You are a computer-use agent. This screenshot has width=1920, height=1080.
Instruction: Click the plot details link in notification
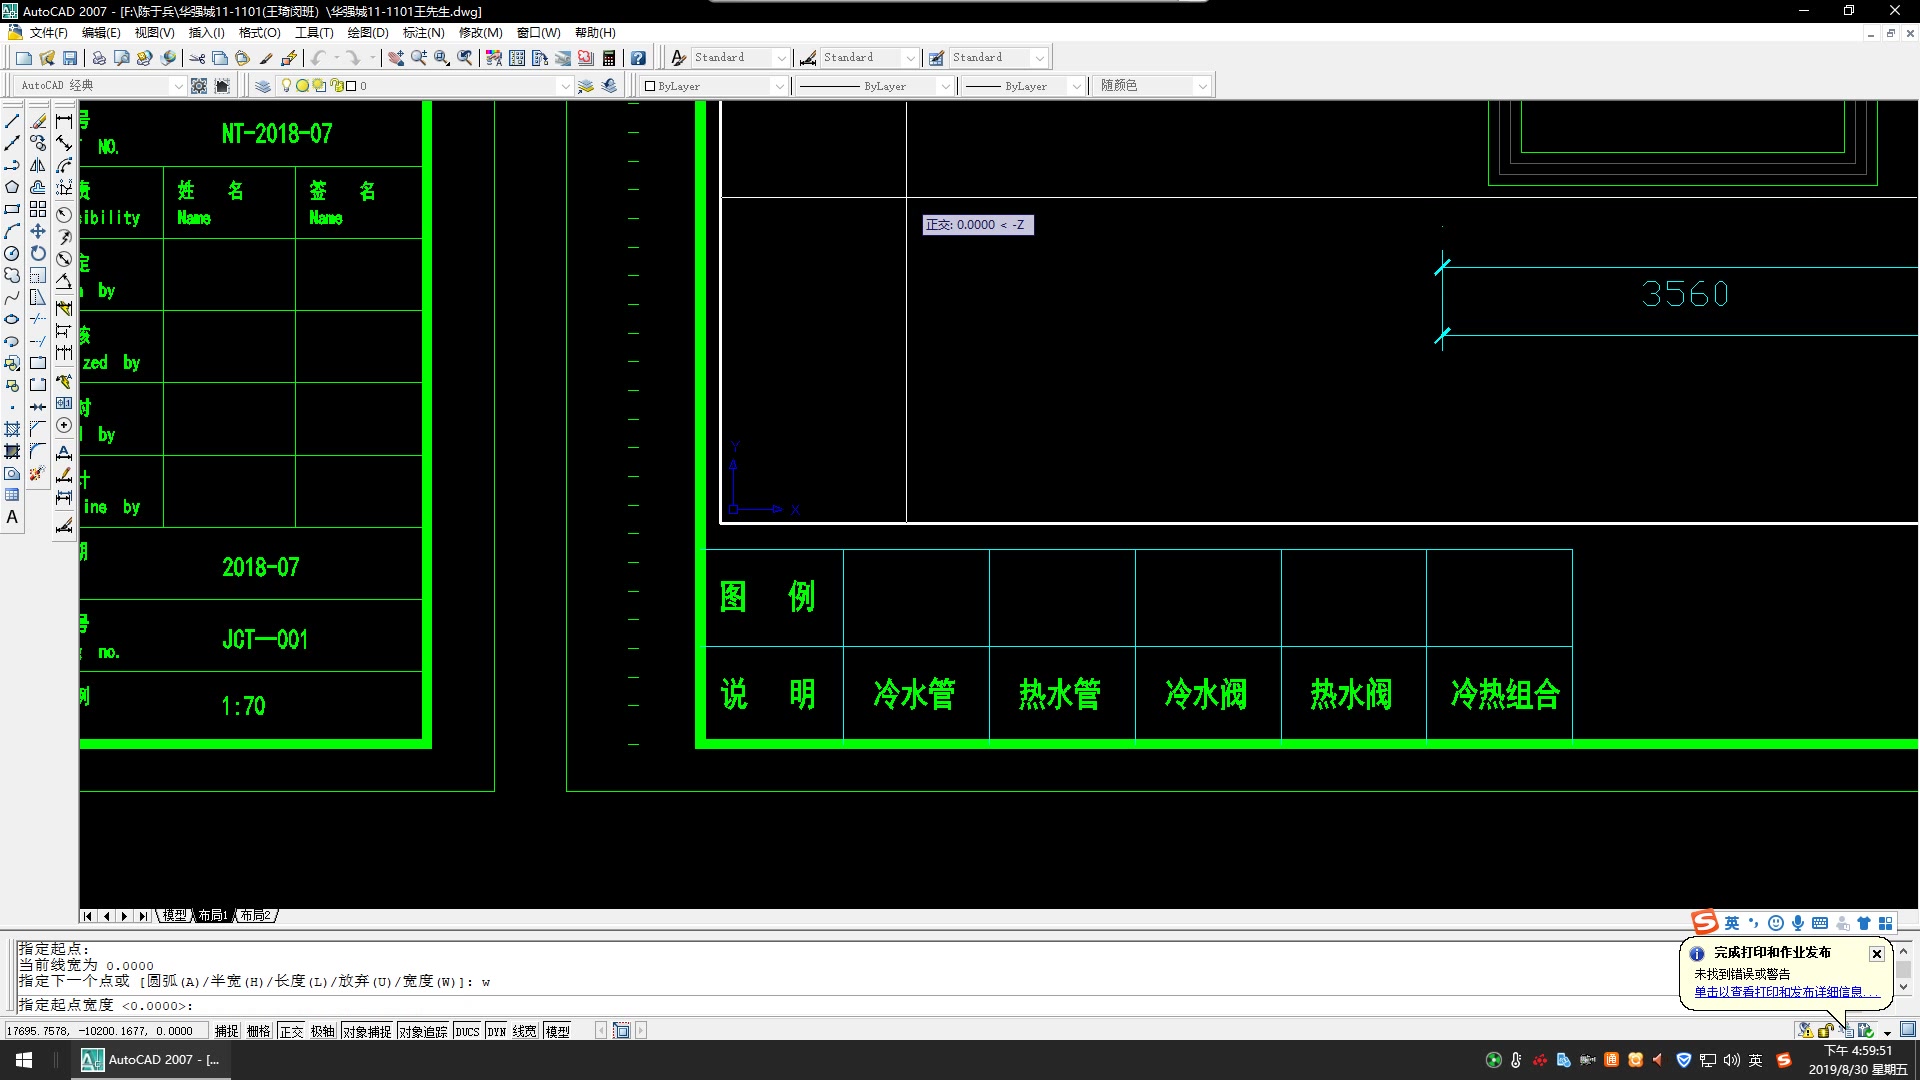click(x=1778, y=992)
